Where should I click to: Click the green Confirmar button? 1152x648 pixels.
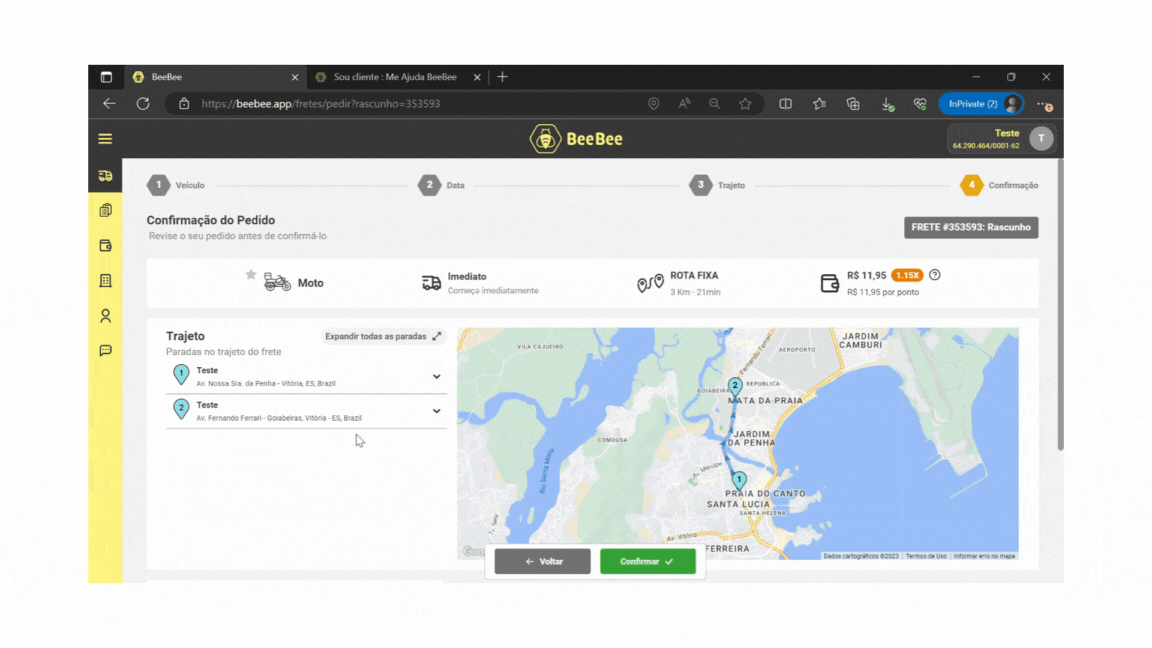tap(647, 561)
